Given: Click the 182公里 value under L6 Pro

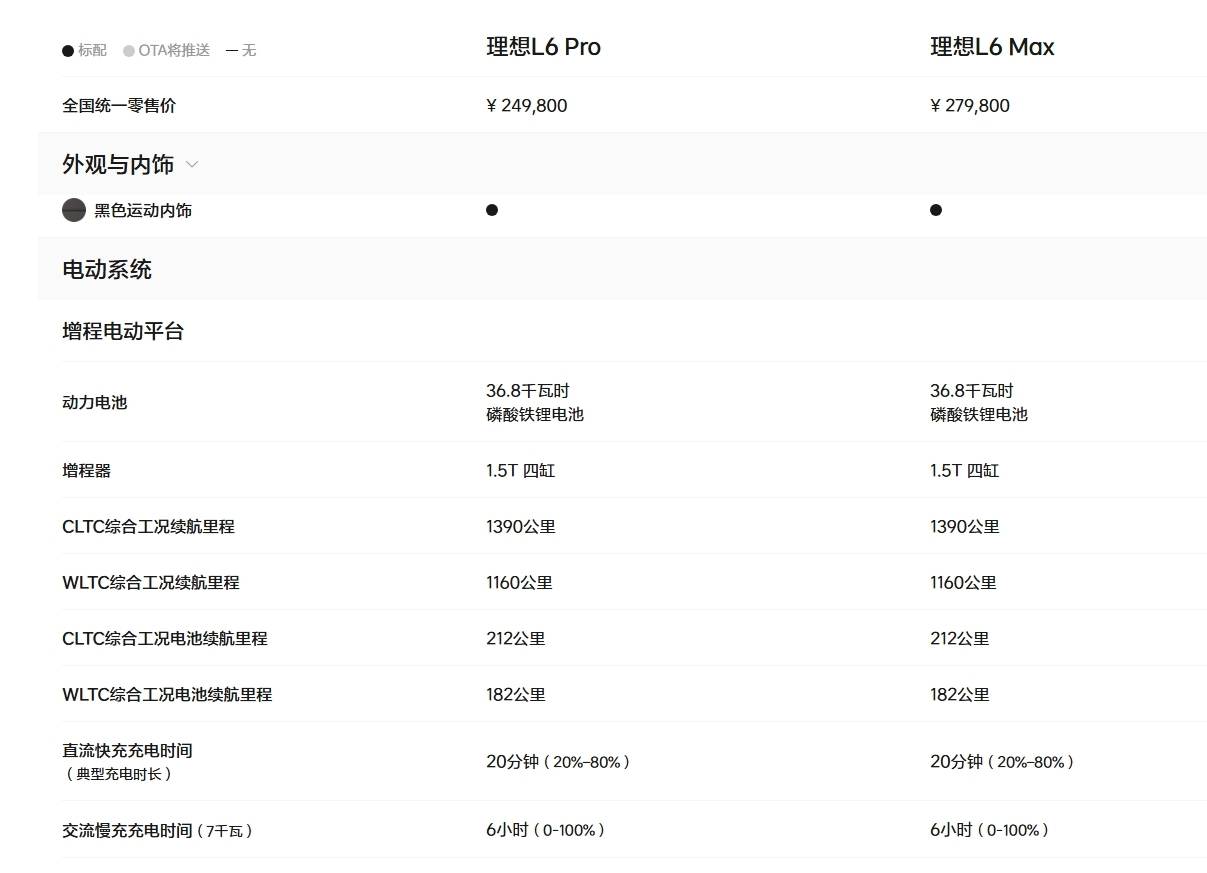Looking at the screenshot, I should tap(516, 695).
